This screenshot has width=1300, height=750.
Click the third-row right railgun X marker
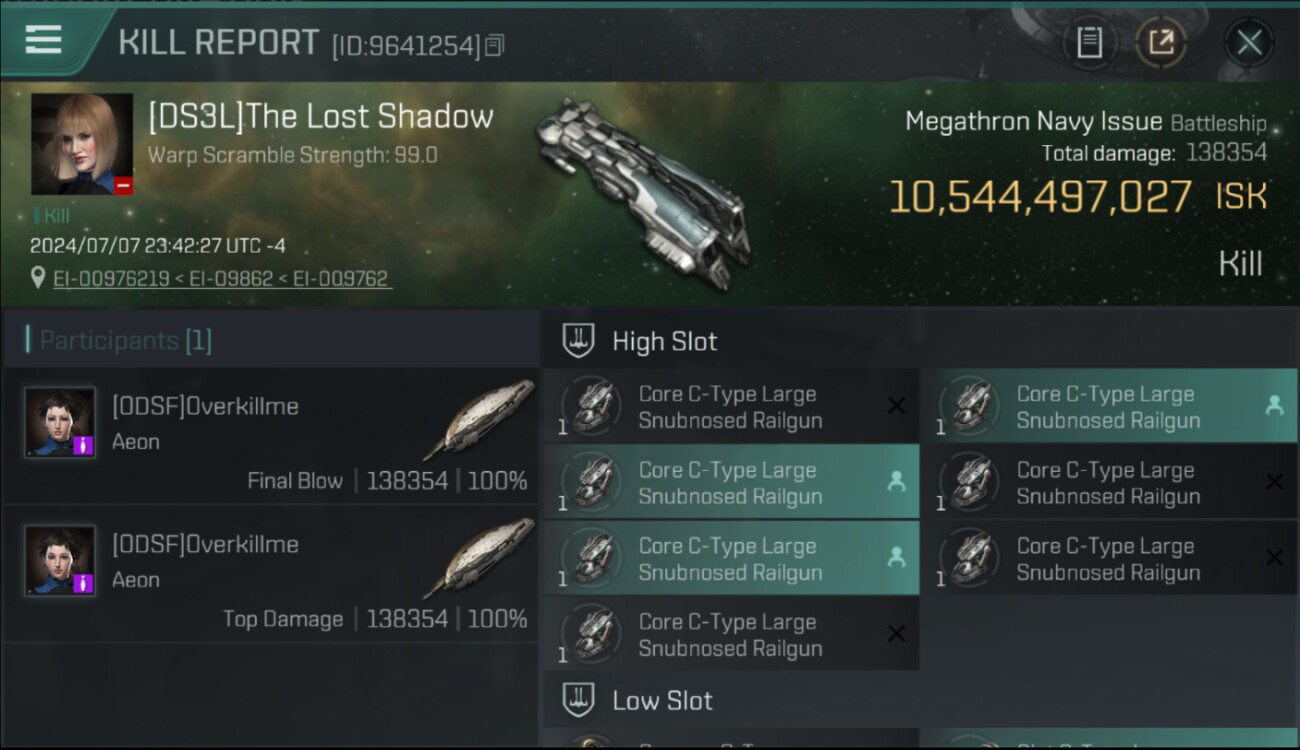point(1274,558)
